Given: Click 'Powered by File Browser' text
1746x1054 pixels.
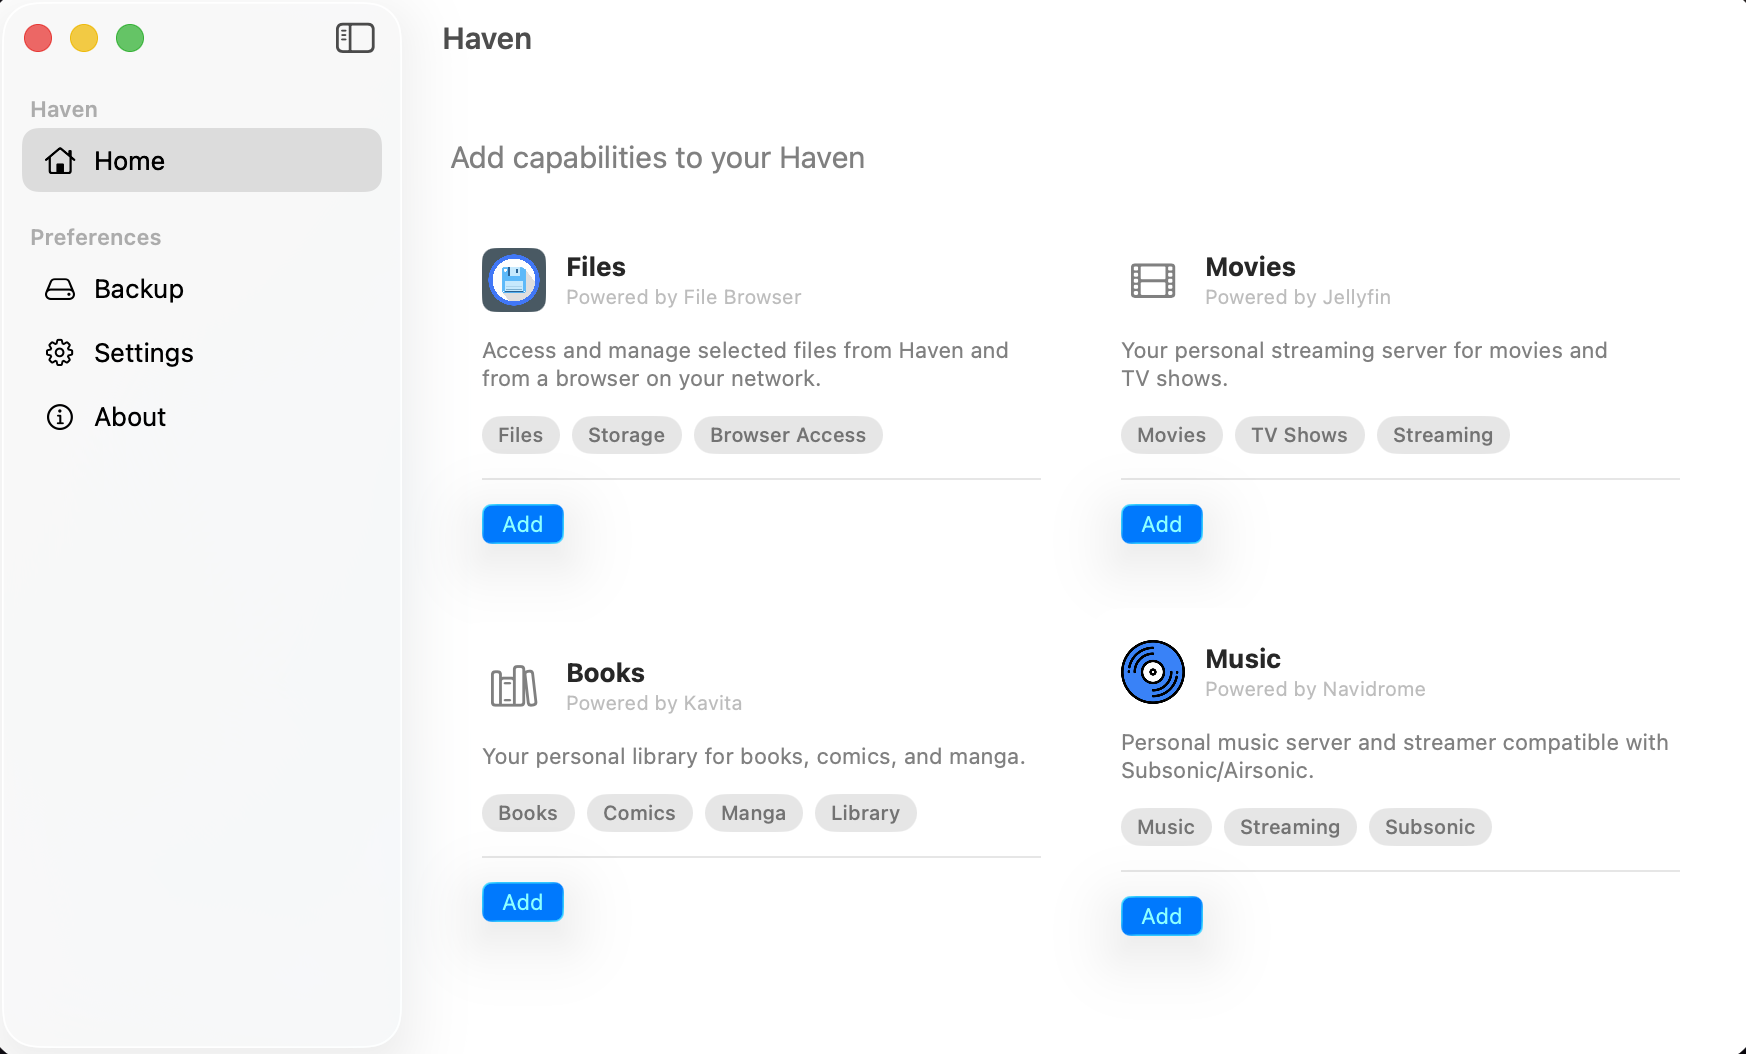Looking at the screenshot, I should pyautogui.click(x=684, y=297).
